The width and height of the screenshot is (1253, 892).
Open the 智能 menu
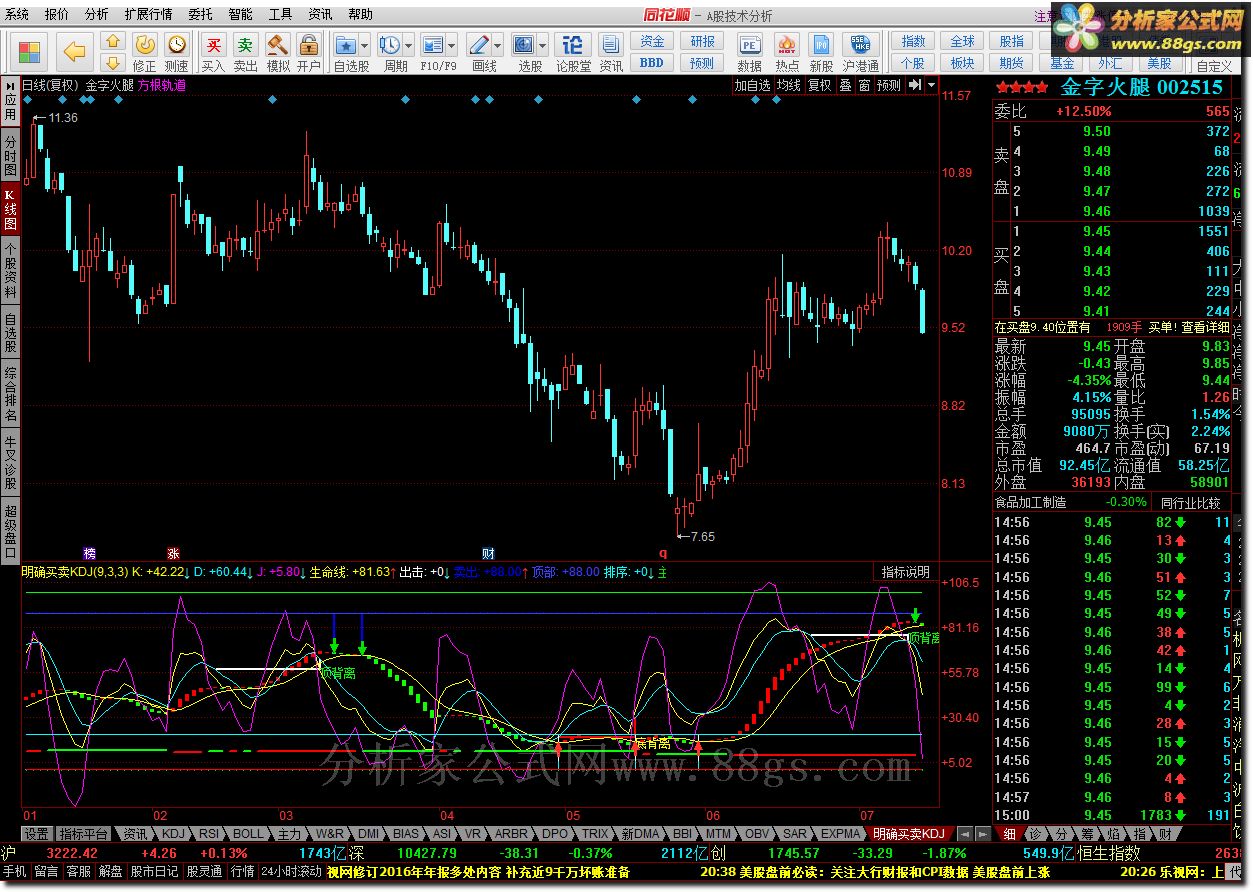pyautogui.click(x=240, y=15)
